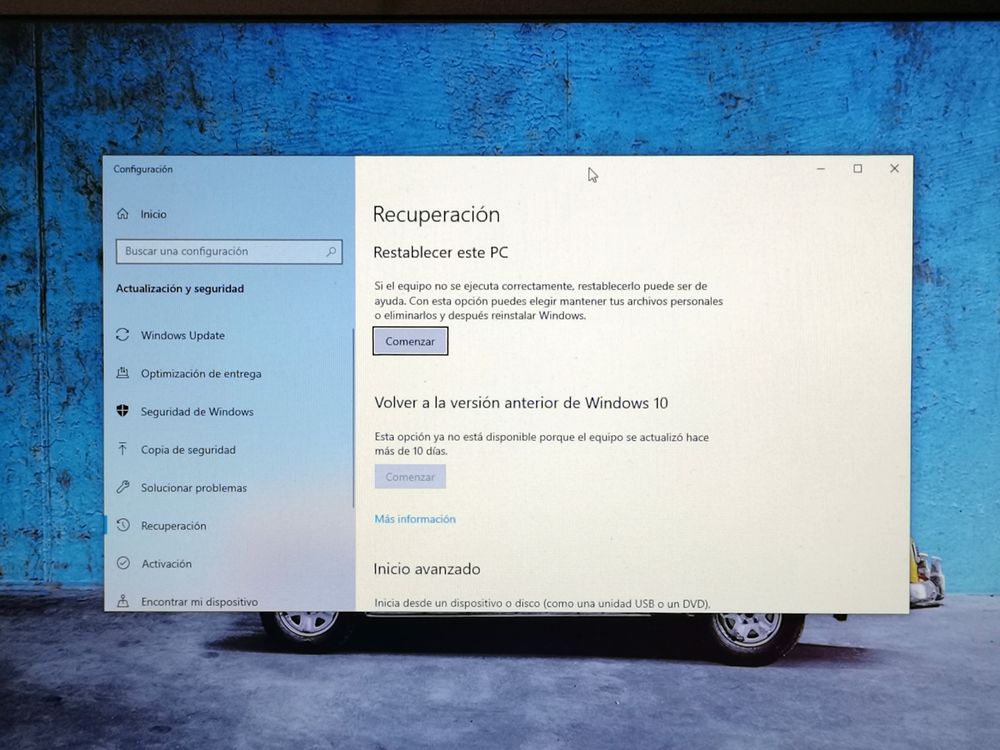Select the Optimización de entrega icon

[x=123, y=373]
